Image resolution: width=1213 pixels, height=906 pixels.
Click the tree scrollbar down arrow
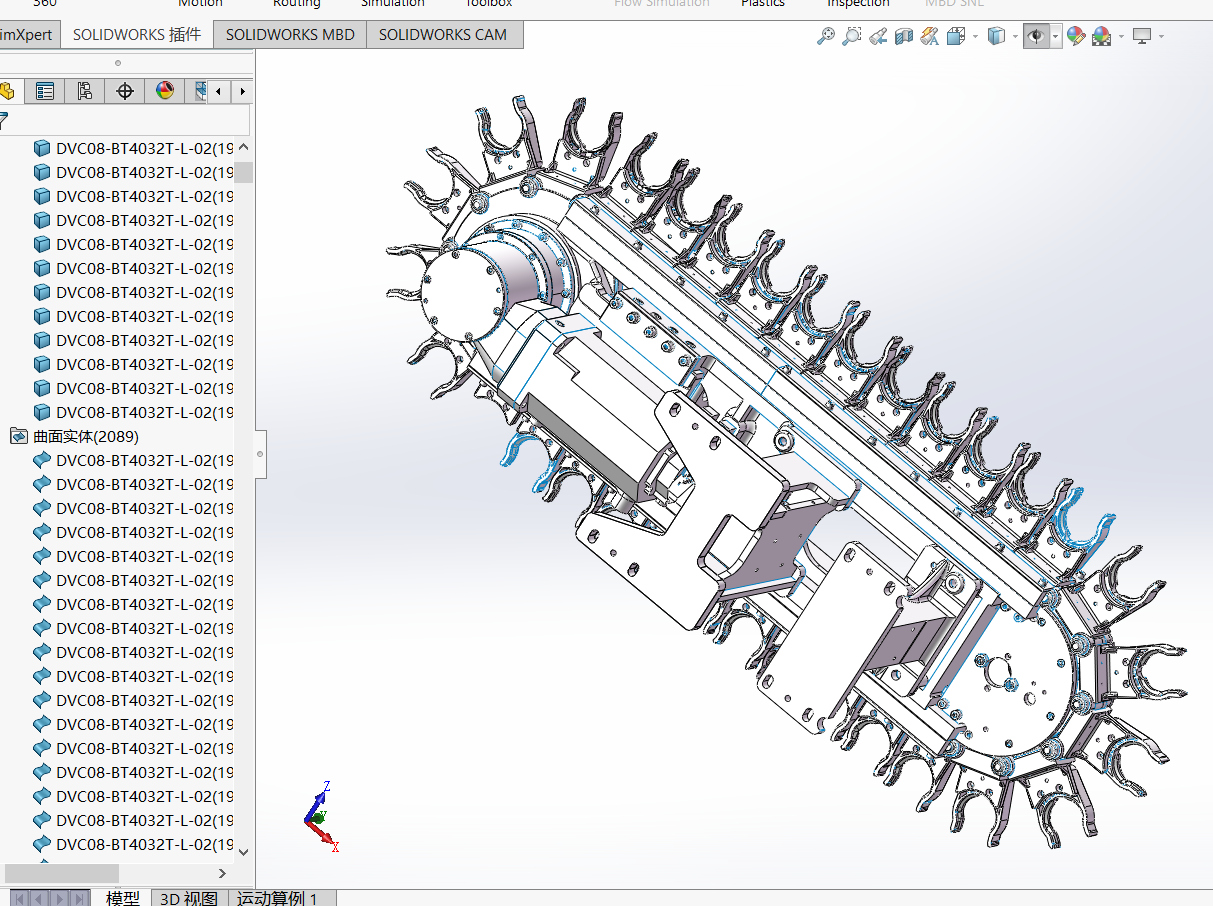coord(243,851)
